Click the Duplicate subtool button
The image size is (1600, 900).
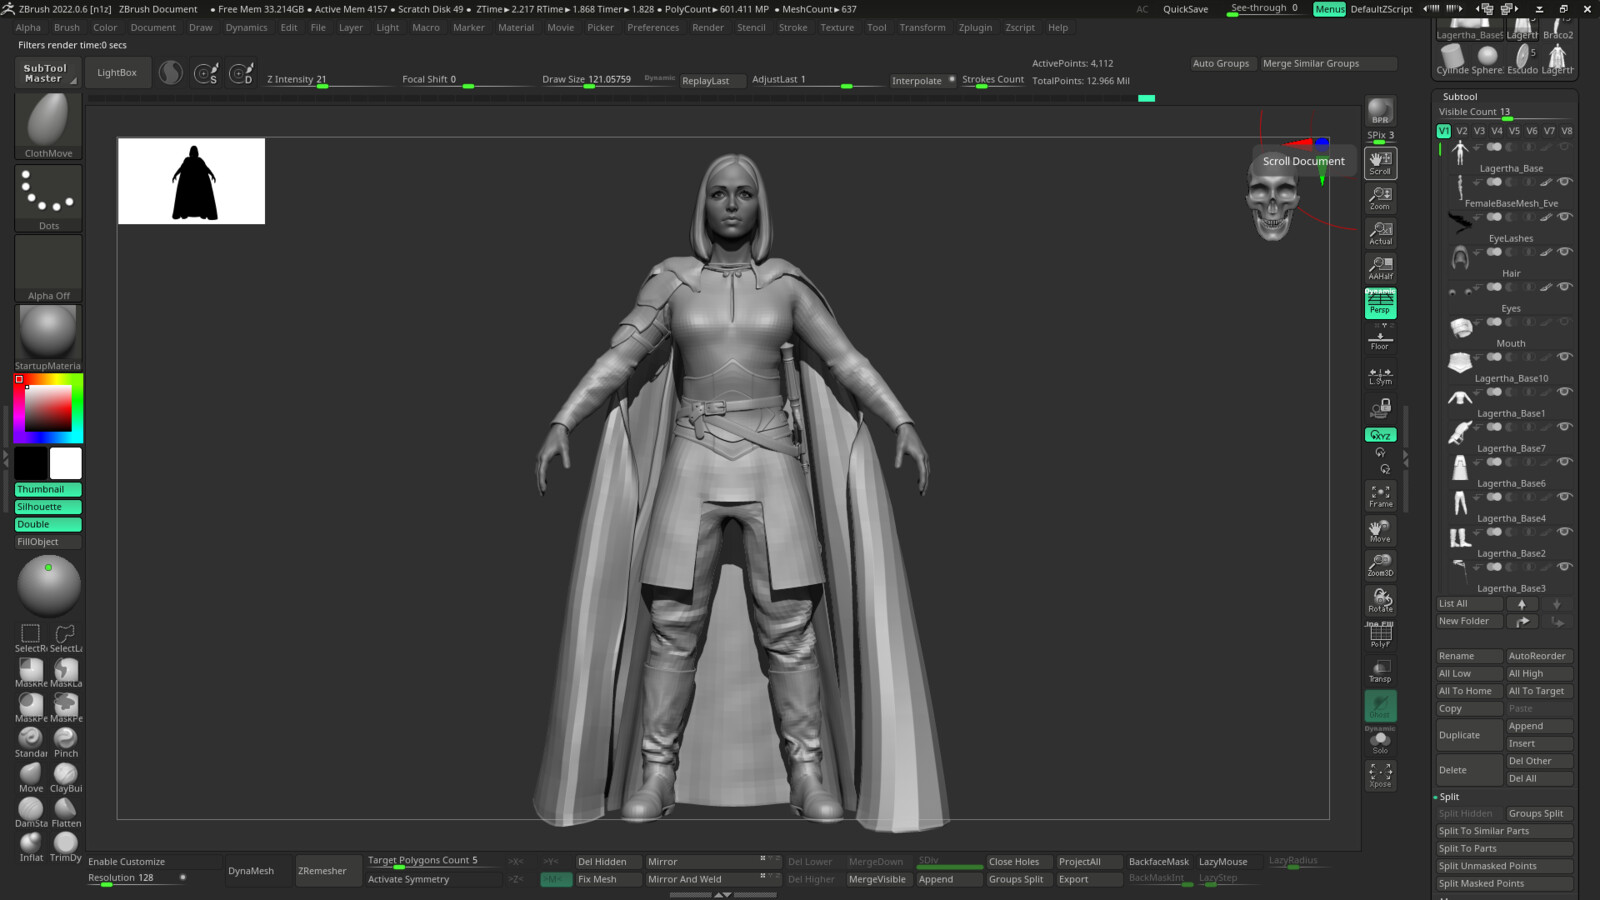tap(1469, 735)
